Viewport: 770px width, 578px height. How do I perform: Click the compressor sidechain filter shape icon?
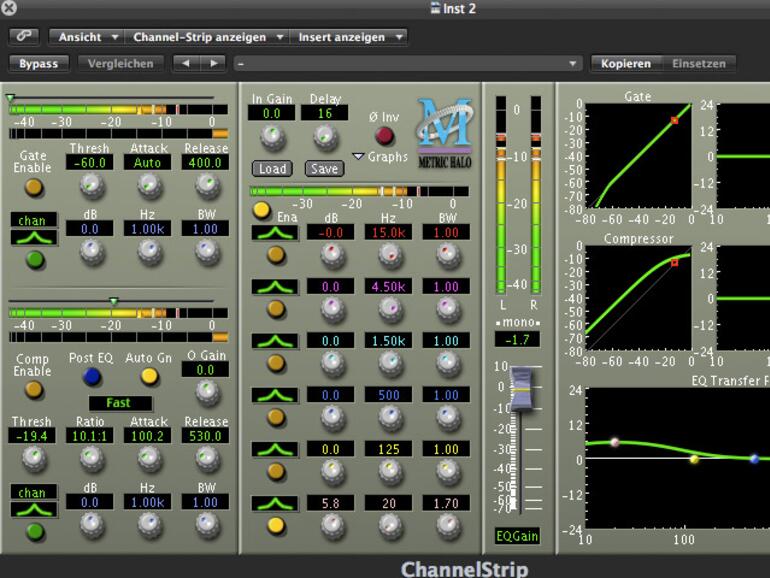(34, 510)
